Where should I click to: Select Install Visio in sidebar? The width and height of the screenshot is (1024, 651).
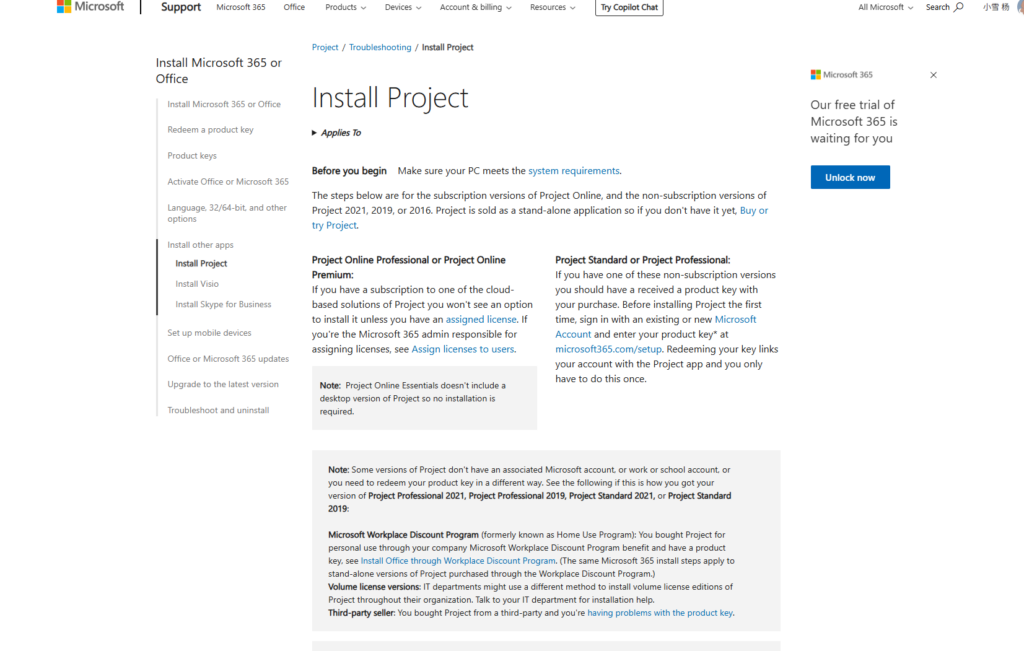pyautogui.click(x=197, y=284)
